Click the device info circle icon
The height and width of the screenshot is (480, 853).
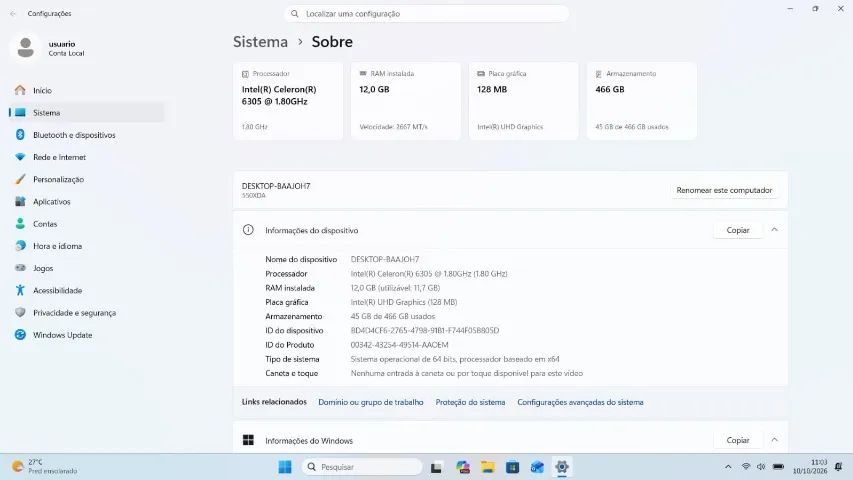point(248,230)
